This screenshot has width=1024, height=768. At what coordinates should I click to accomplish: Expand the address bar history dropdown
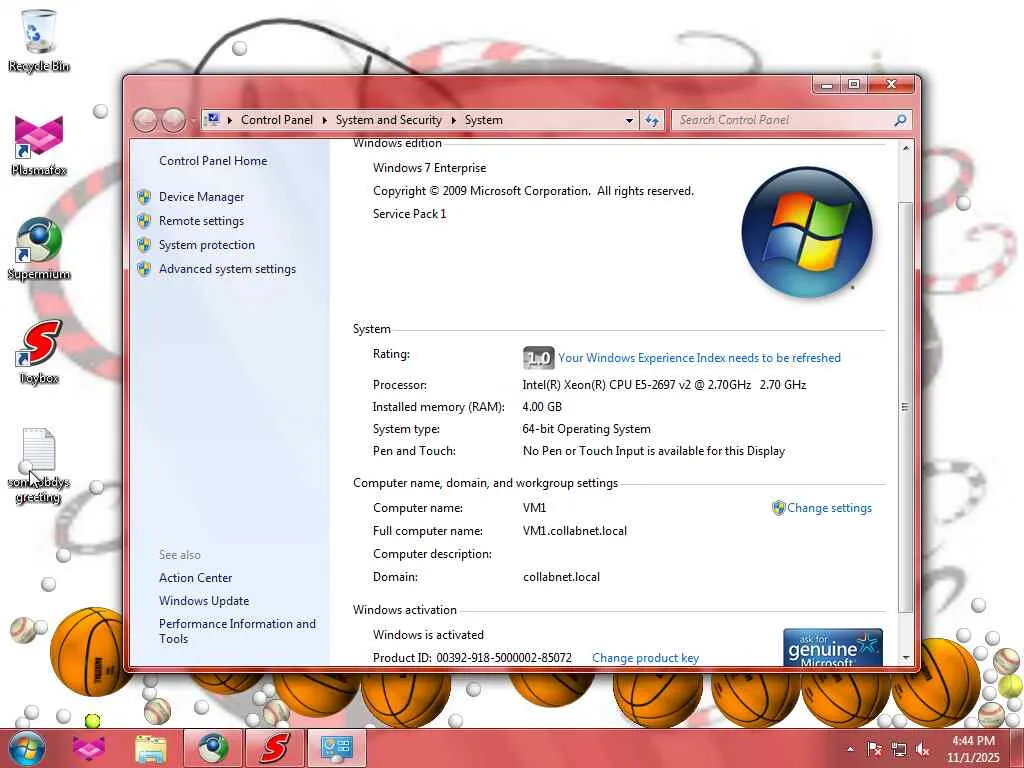[x=629, y=120]
